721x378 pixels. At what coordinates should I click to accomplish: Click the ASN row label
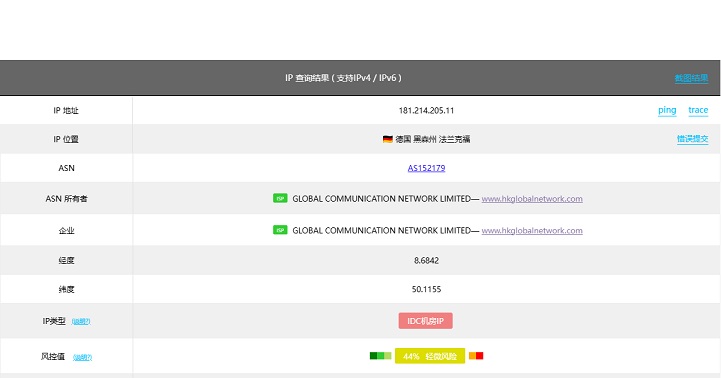coord(66,168)
